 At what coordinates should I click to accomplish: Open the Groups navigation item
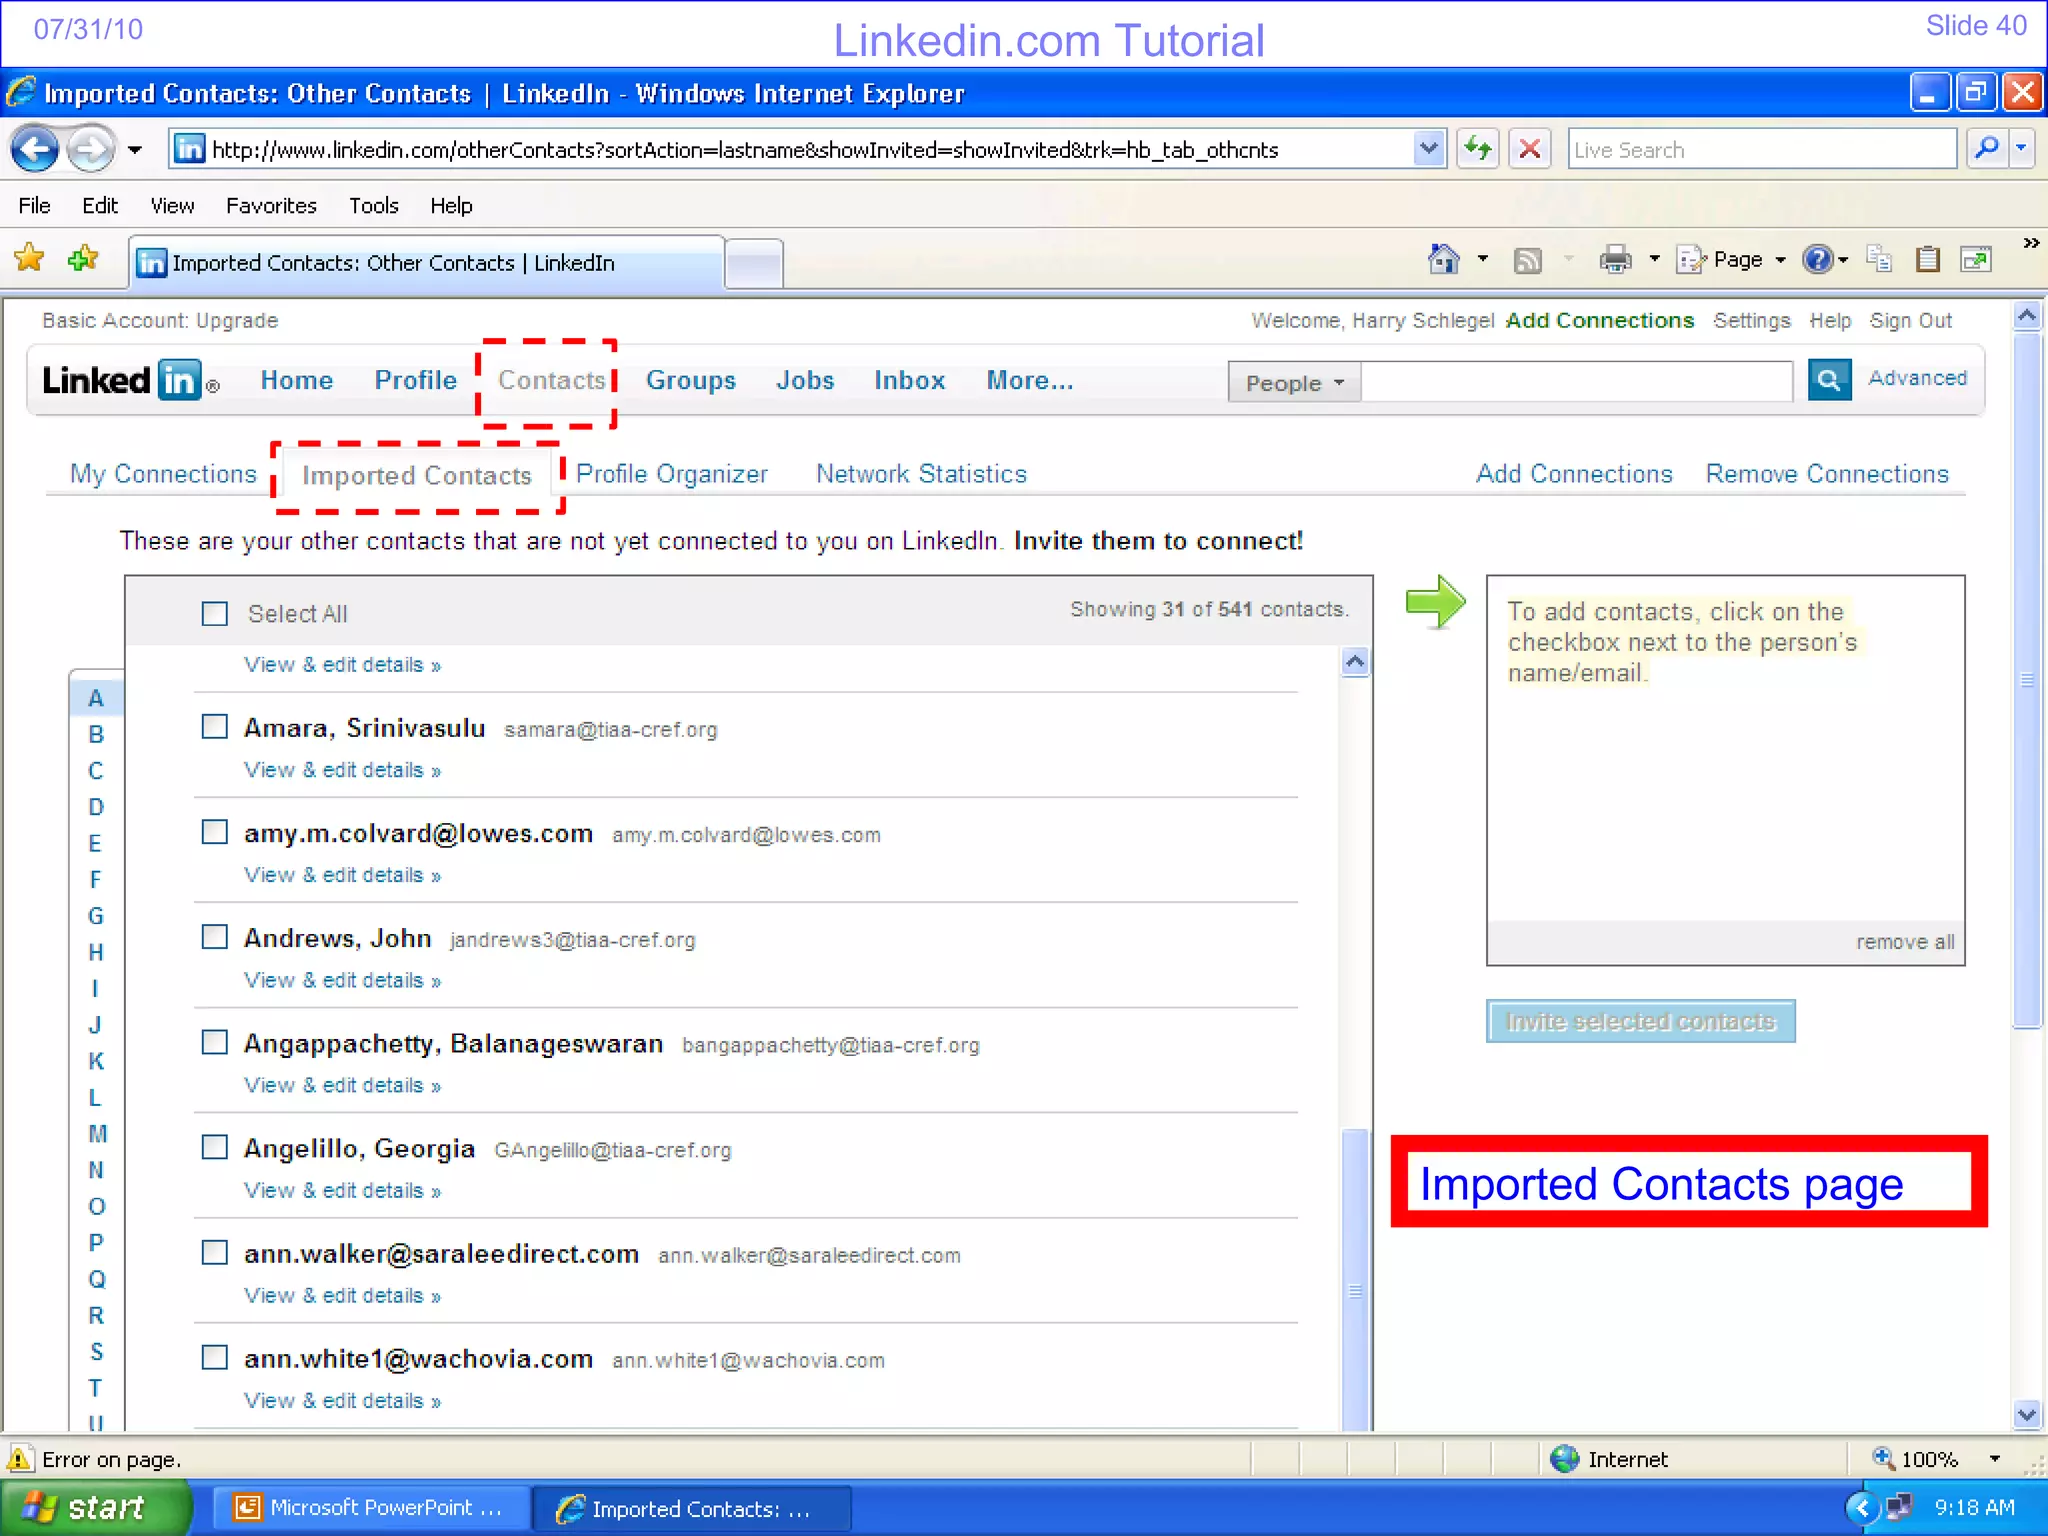tap(690, 381)
